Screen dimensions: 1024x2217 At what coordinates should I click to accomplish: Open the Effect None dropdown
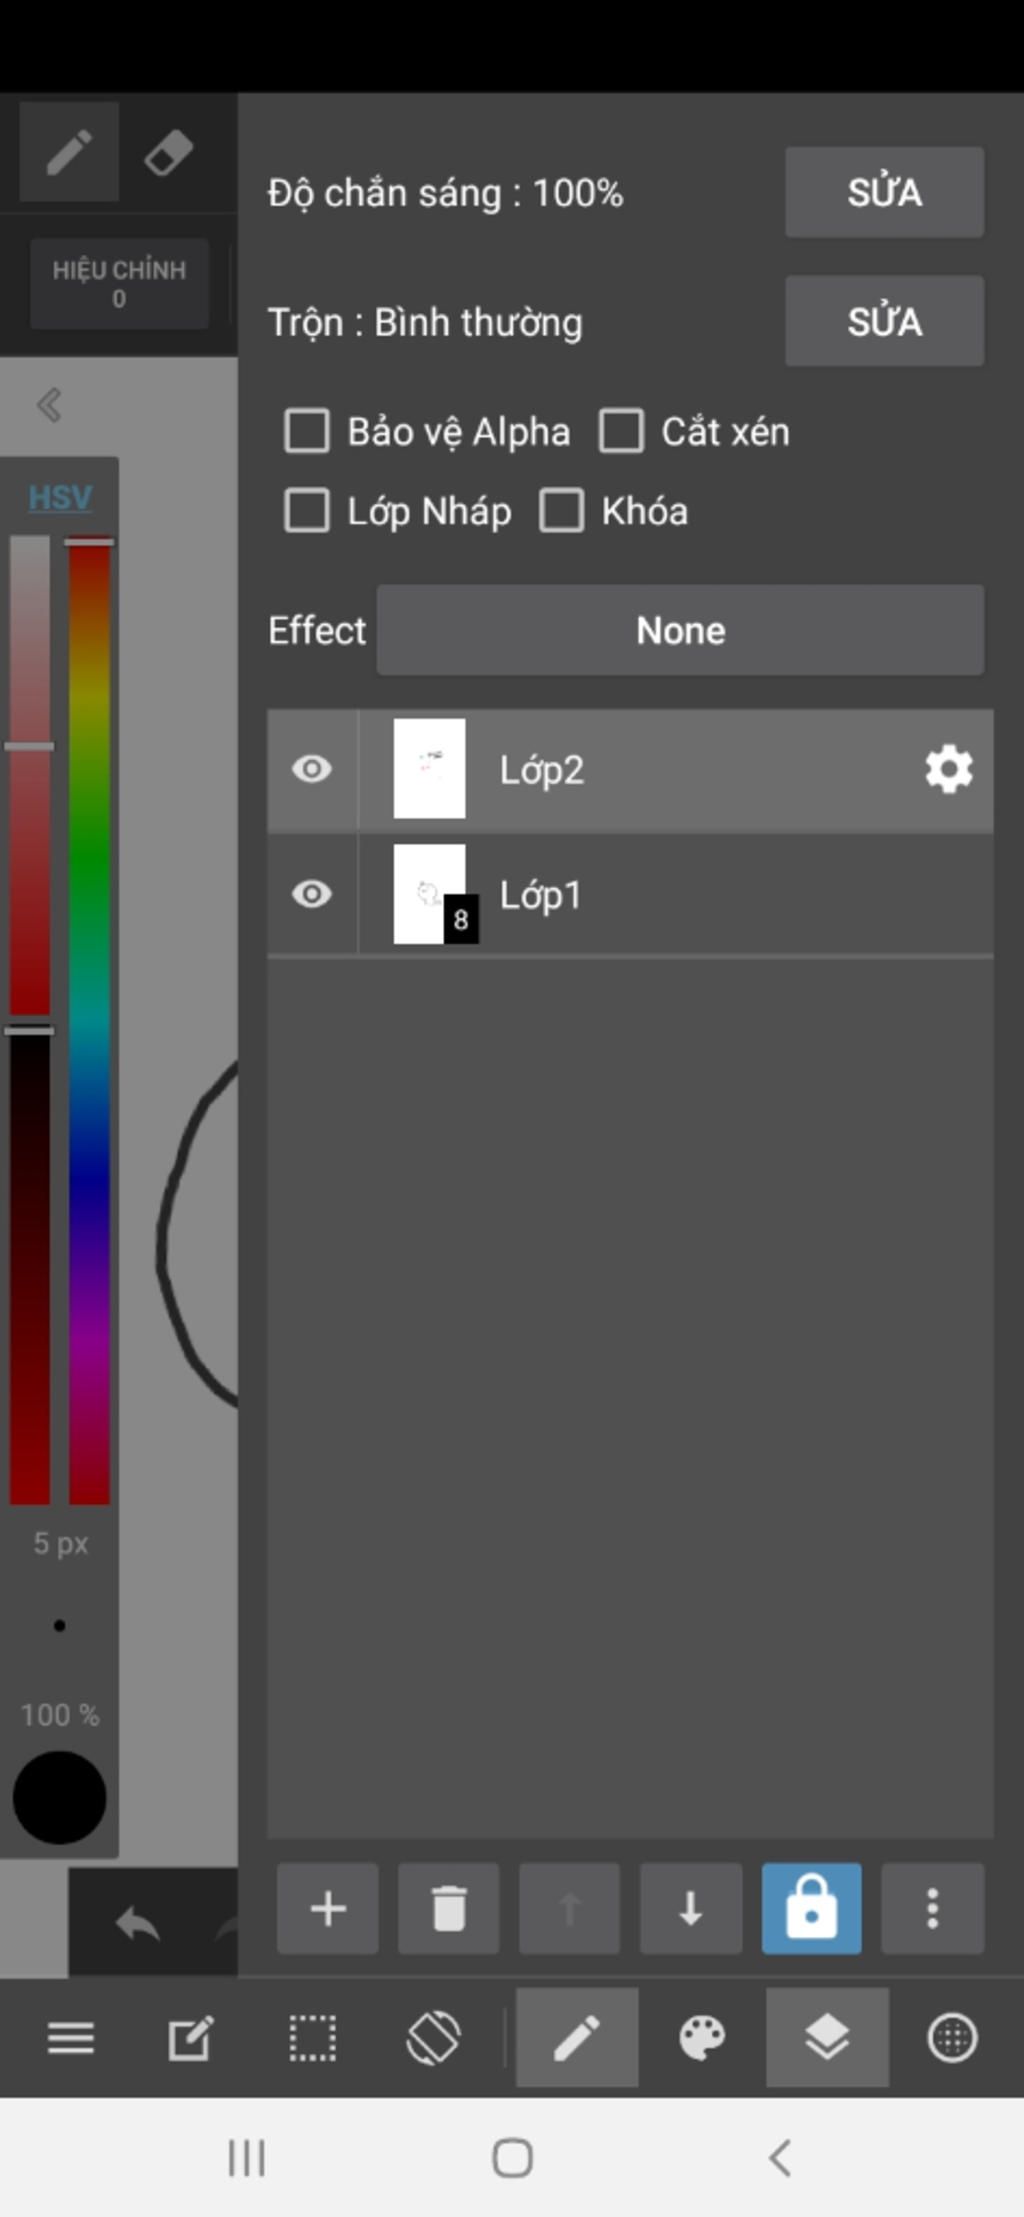coord(680,630)
